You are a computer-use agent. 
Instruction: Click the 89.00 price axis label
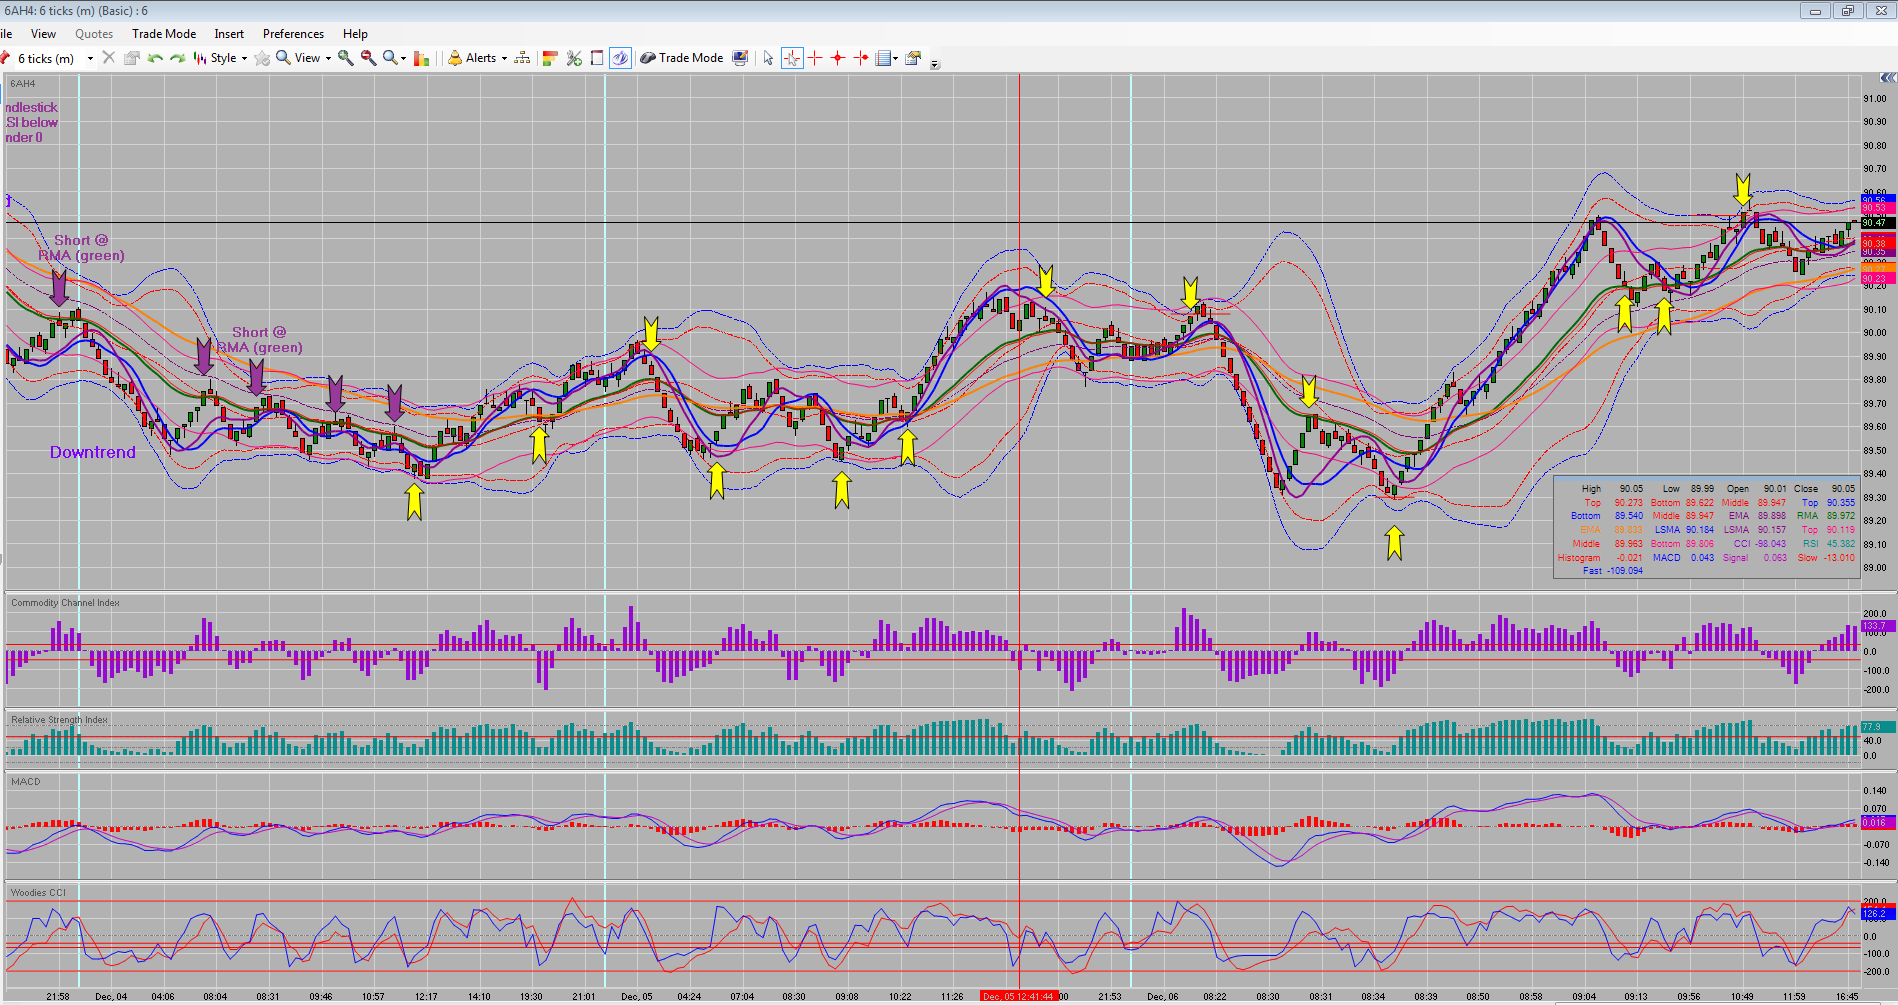pyautogui.click(x=1874, y=568)
